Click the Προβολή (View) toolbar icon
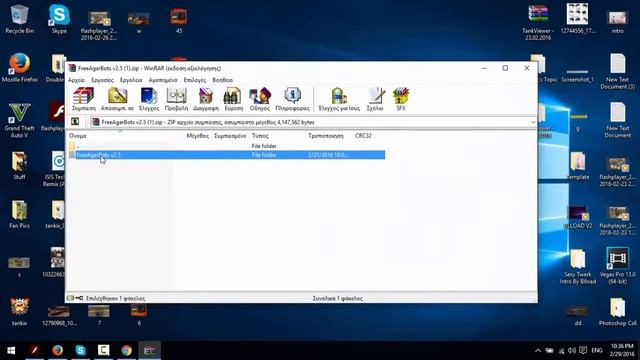 coord(176,99)
